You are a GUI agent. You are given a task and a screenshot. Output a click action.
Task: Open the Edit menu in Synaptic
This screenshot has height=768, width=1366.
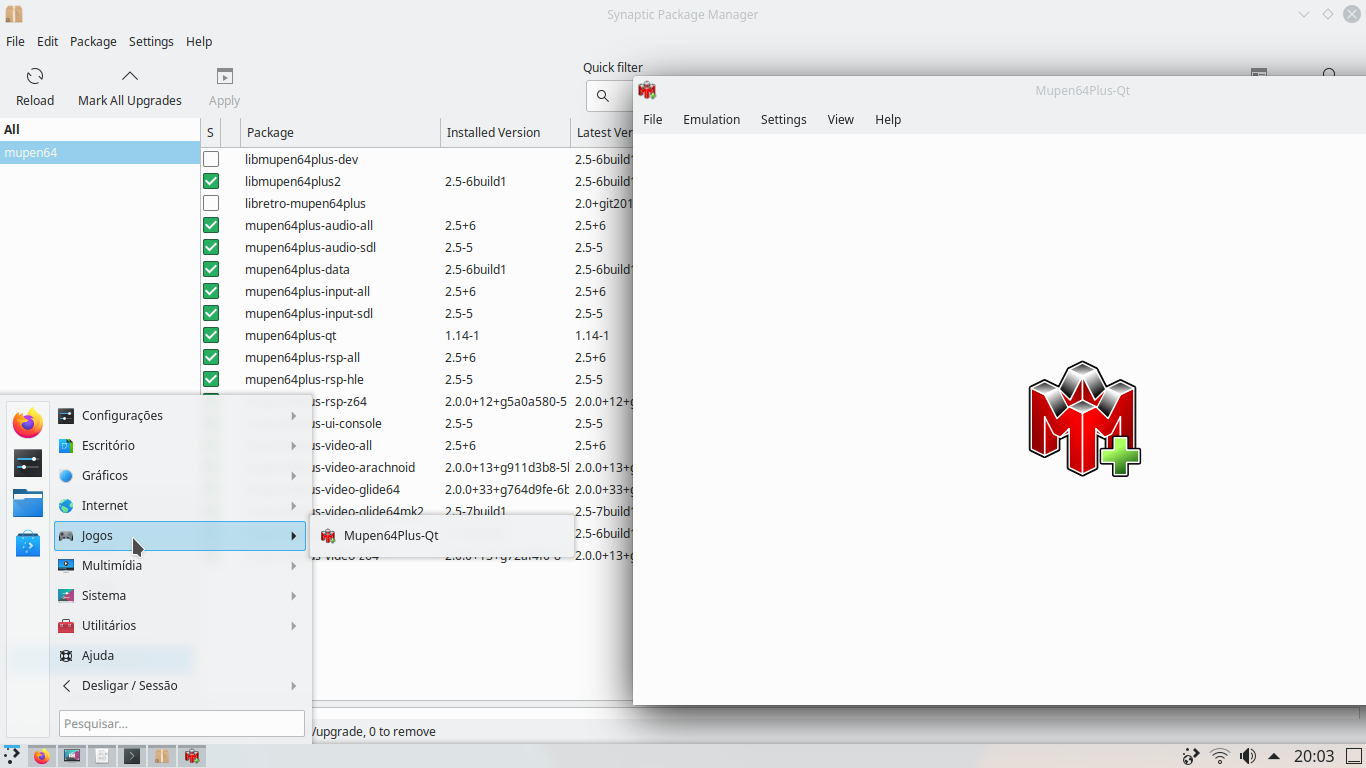[x=47, y=41]
